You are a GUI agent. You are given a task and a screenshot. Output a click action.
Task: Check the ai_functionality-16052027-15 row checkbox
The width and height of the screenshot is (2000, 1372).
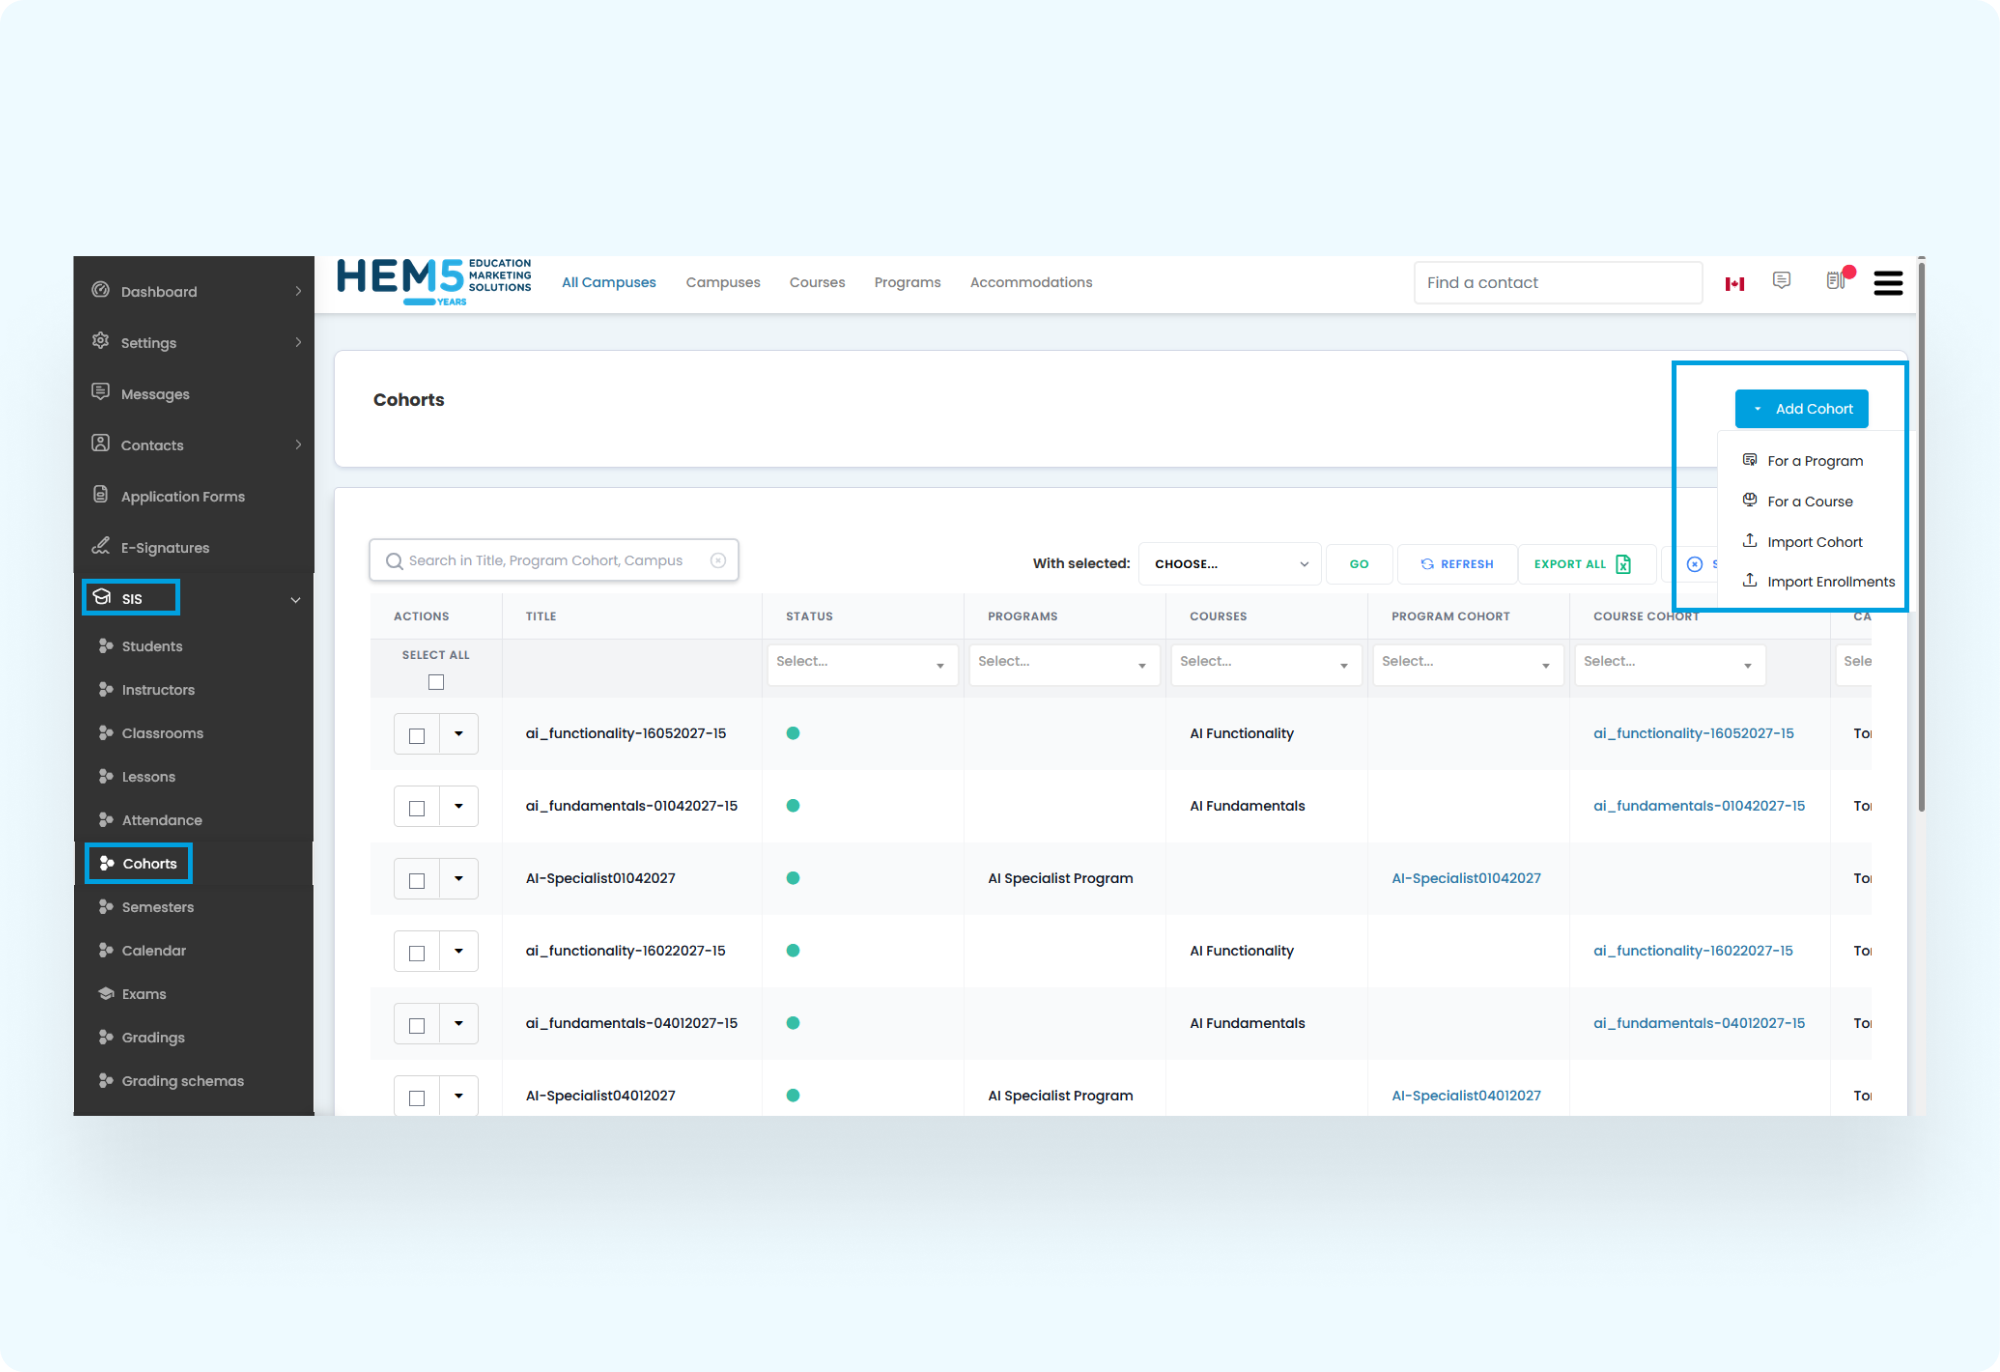tap(417, 736)
